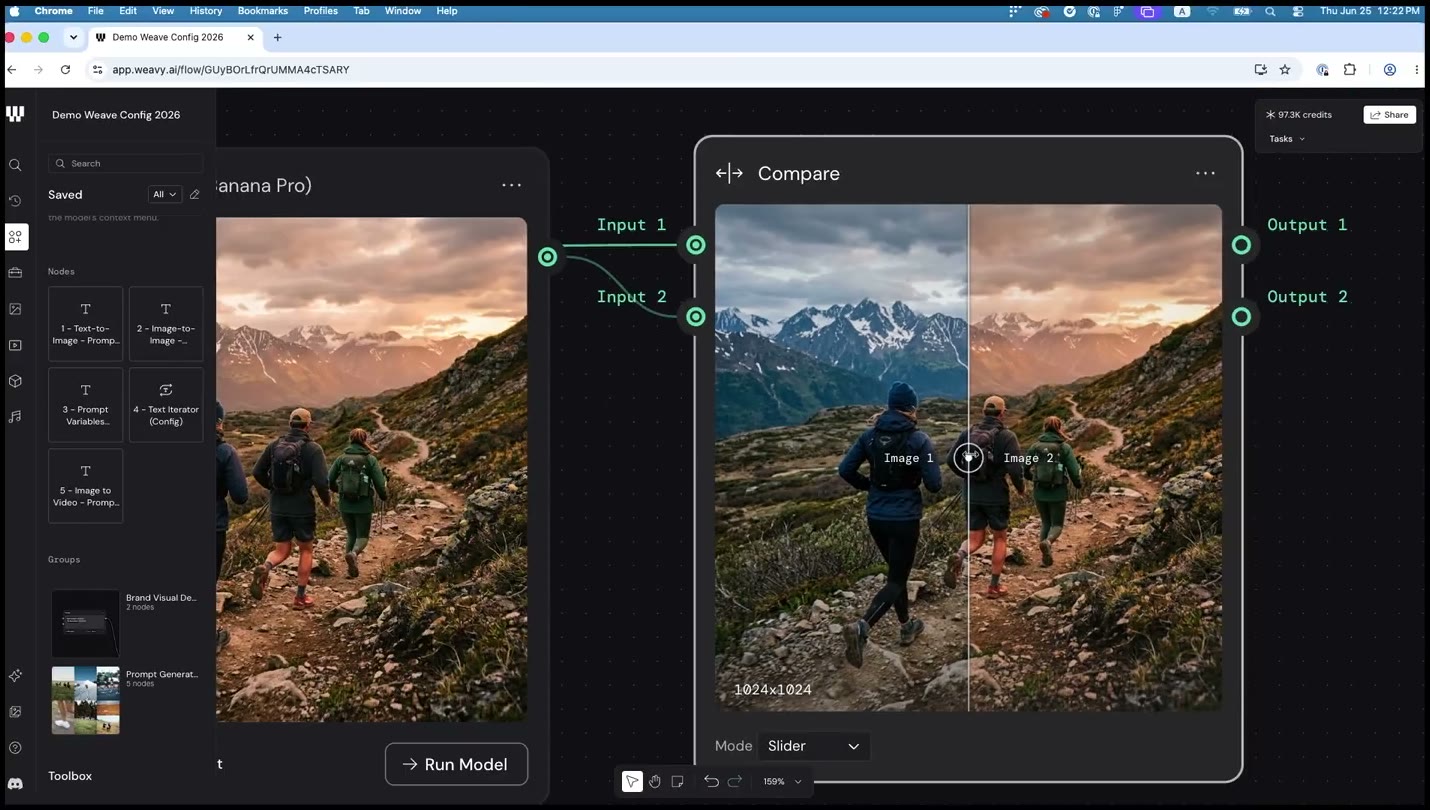Open the View menu

(163, 11)
